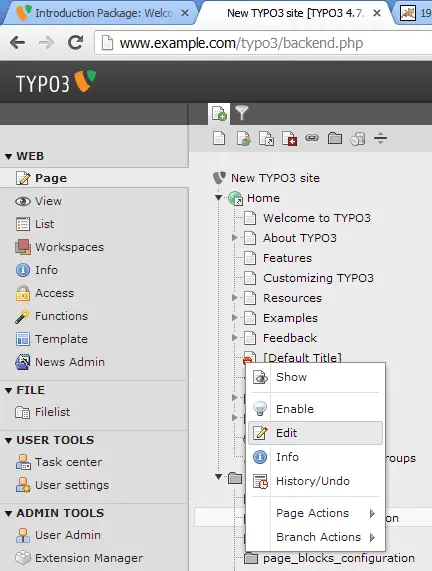Select the [Default Title] page

pos(302,357)
